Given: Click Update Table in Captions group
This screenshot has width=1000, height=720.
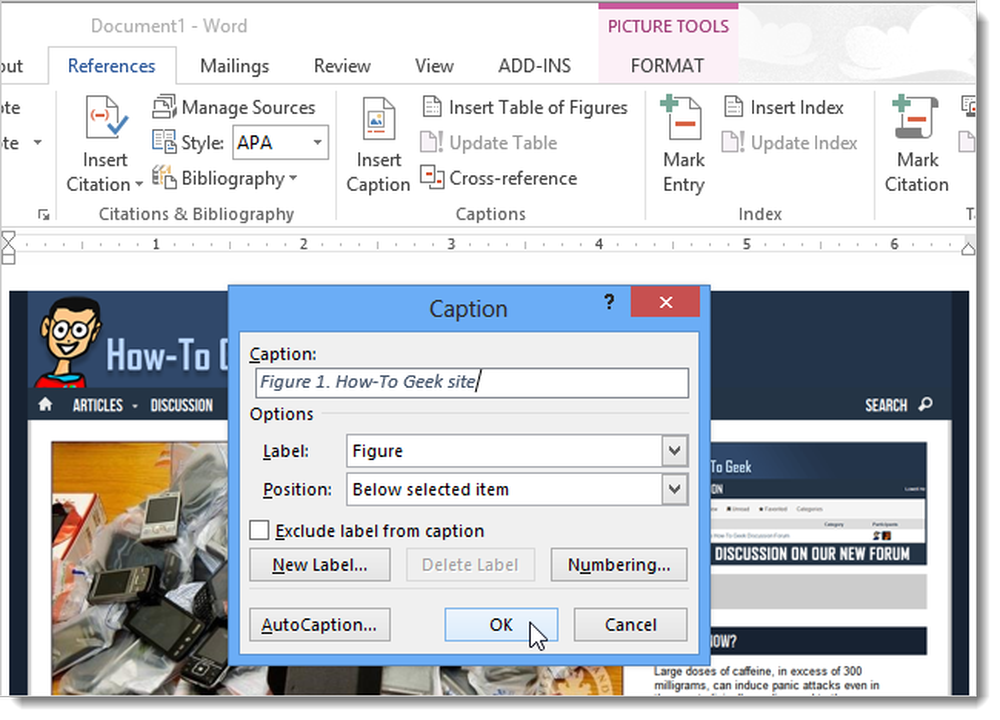Looking at the screenshot, I should tap(489, 143).
